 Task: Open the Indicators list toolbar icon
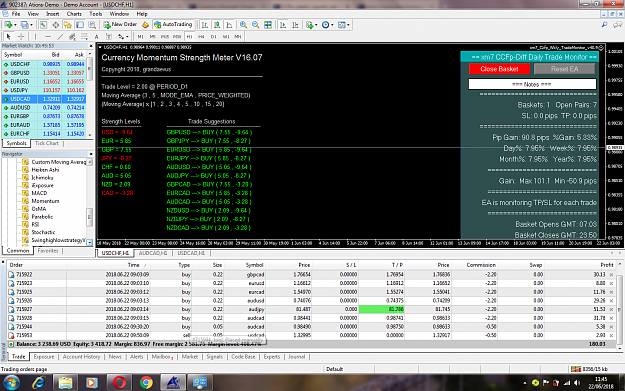coord(309,25)
